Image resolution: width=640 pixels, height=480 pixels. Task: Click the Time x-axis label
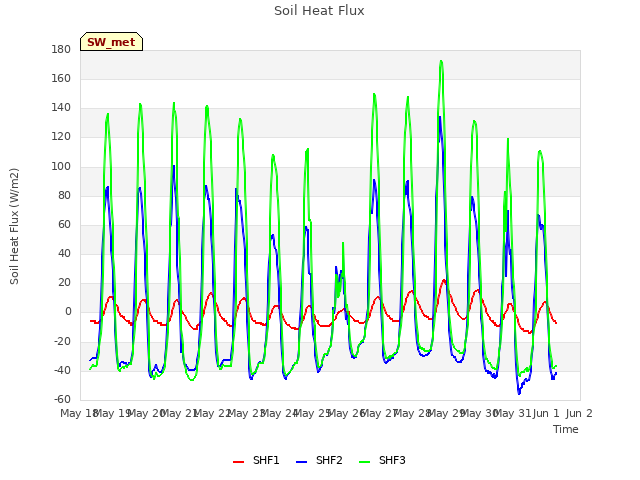566,429
